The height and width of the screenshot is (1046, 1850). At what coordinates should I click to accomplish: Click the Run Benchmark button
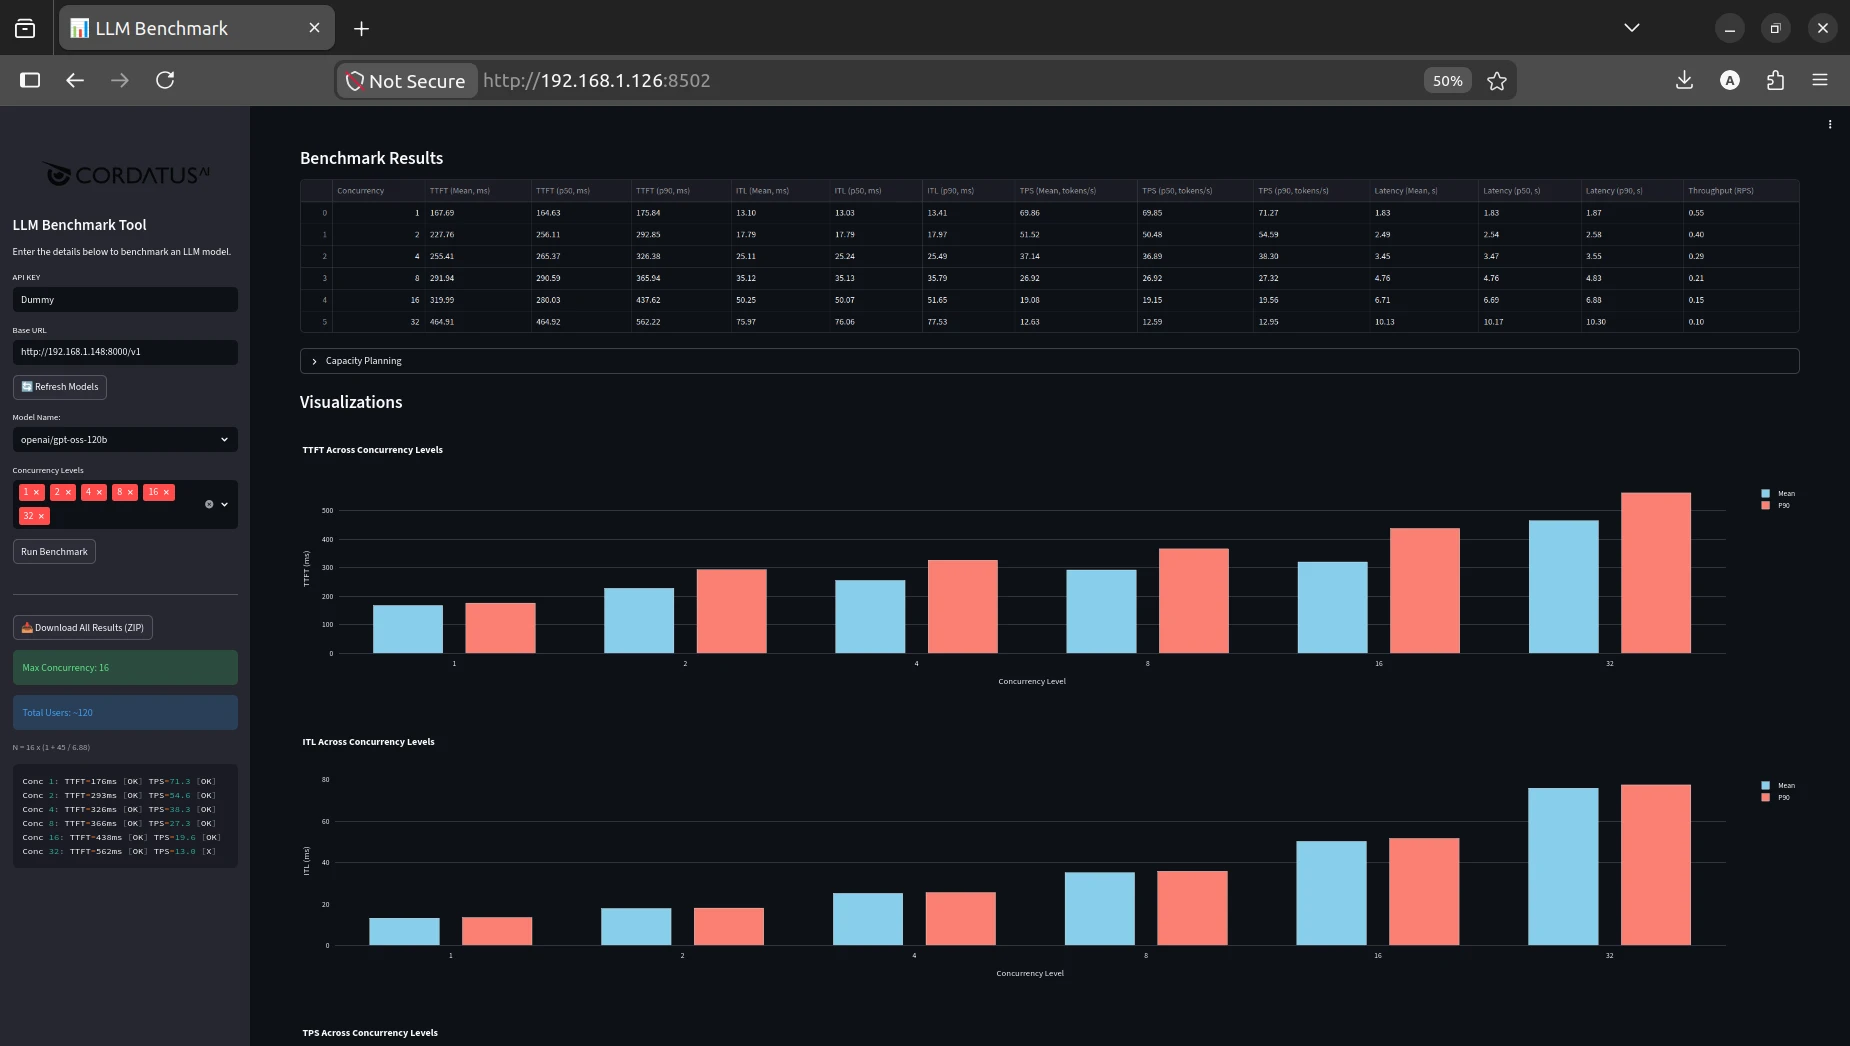pyautogui.click(x=54, y=552)
